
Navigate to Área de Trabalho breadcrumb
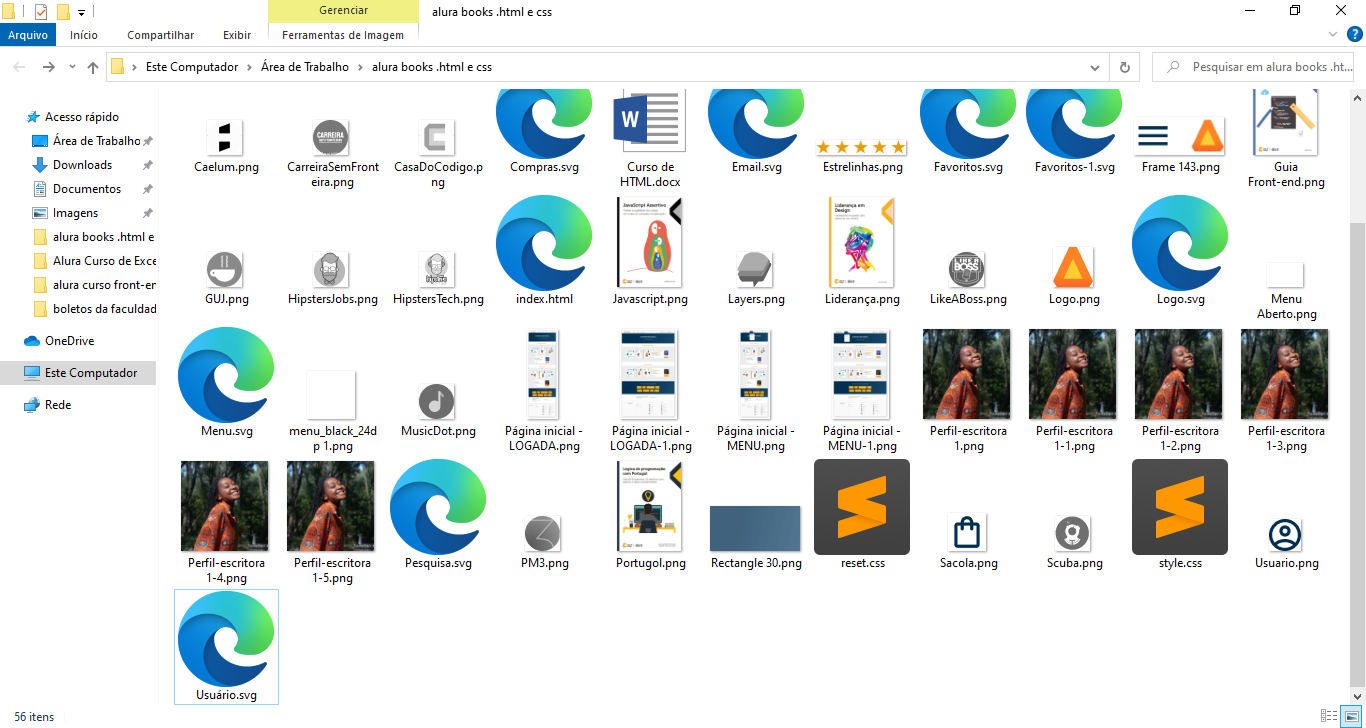click(305, 67)
